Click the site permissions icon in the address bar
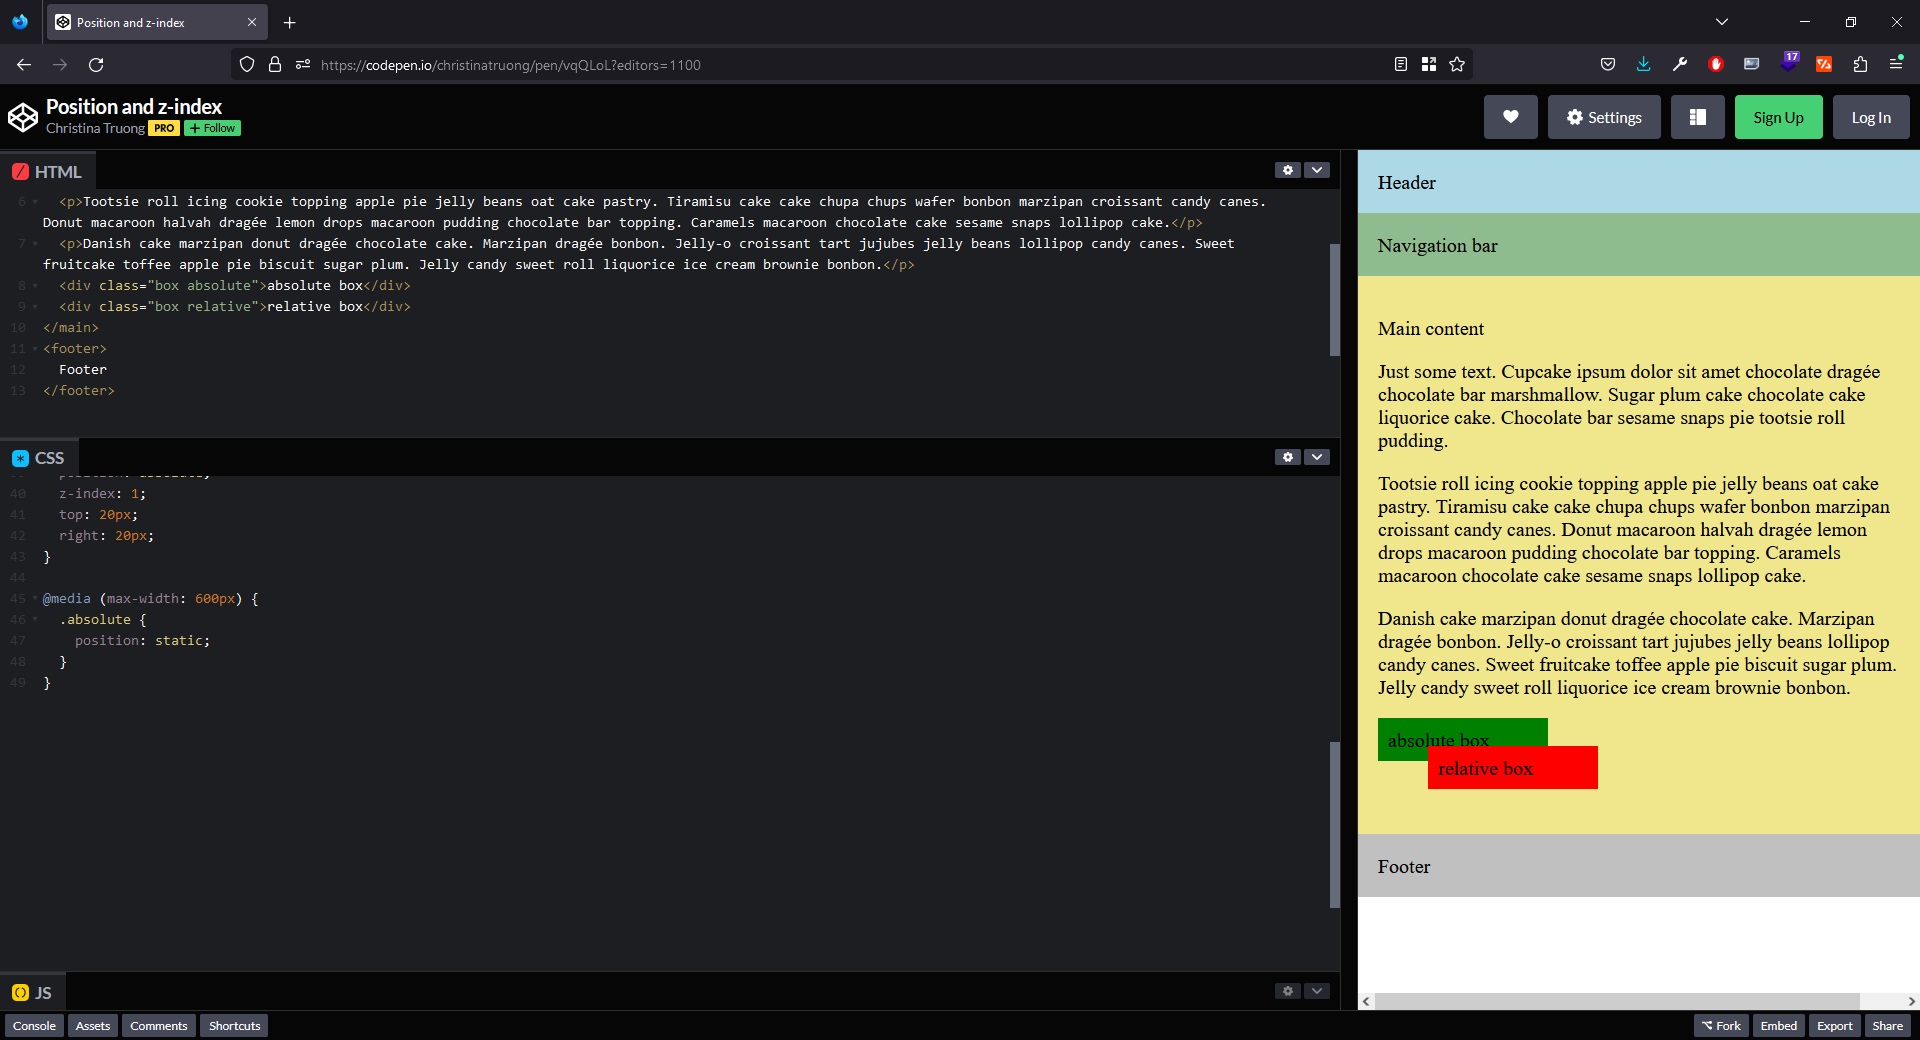 (303, 65)
